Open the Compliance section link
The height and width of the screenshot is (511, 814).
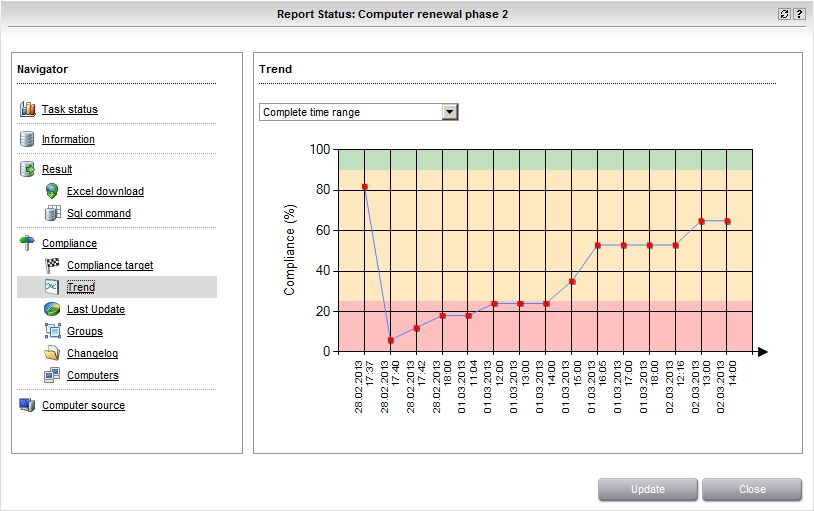(69, 243)
